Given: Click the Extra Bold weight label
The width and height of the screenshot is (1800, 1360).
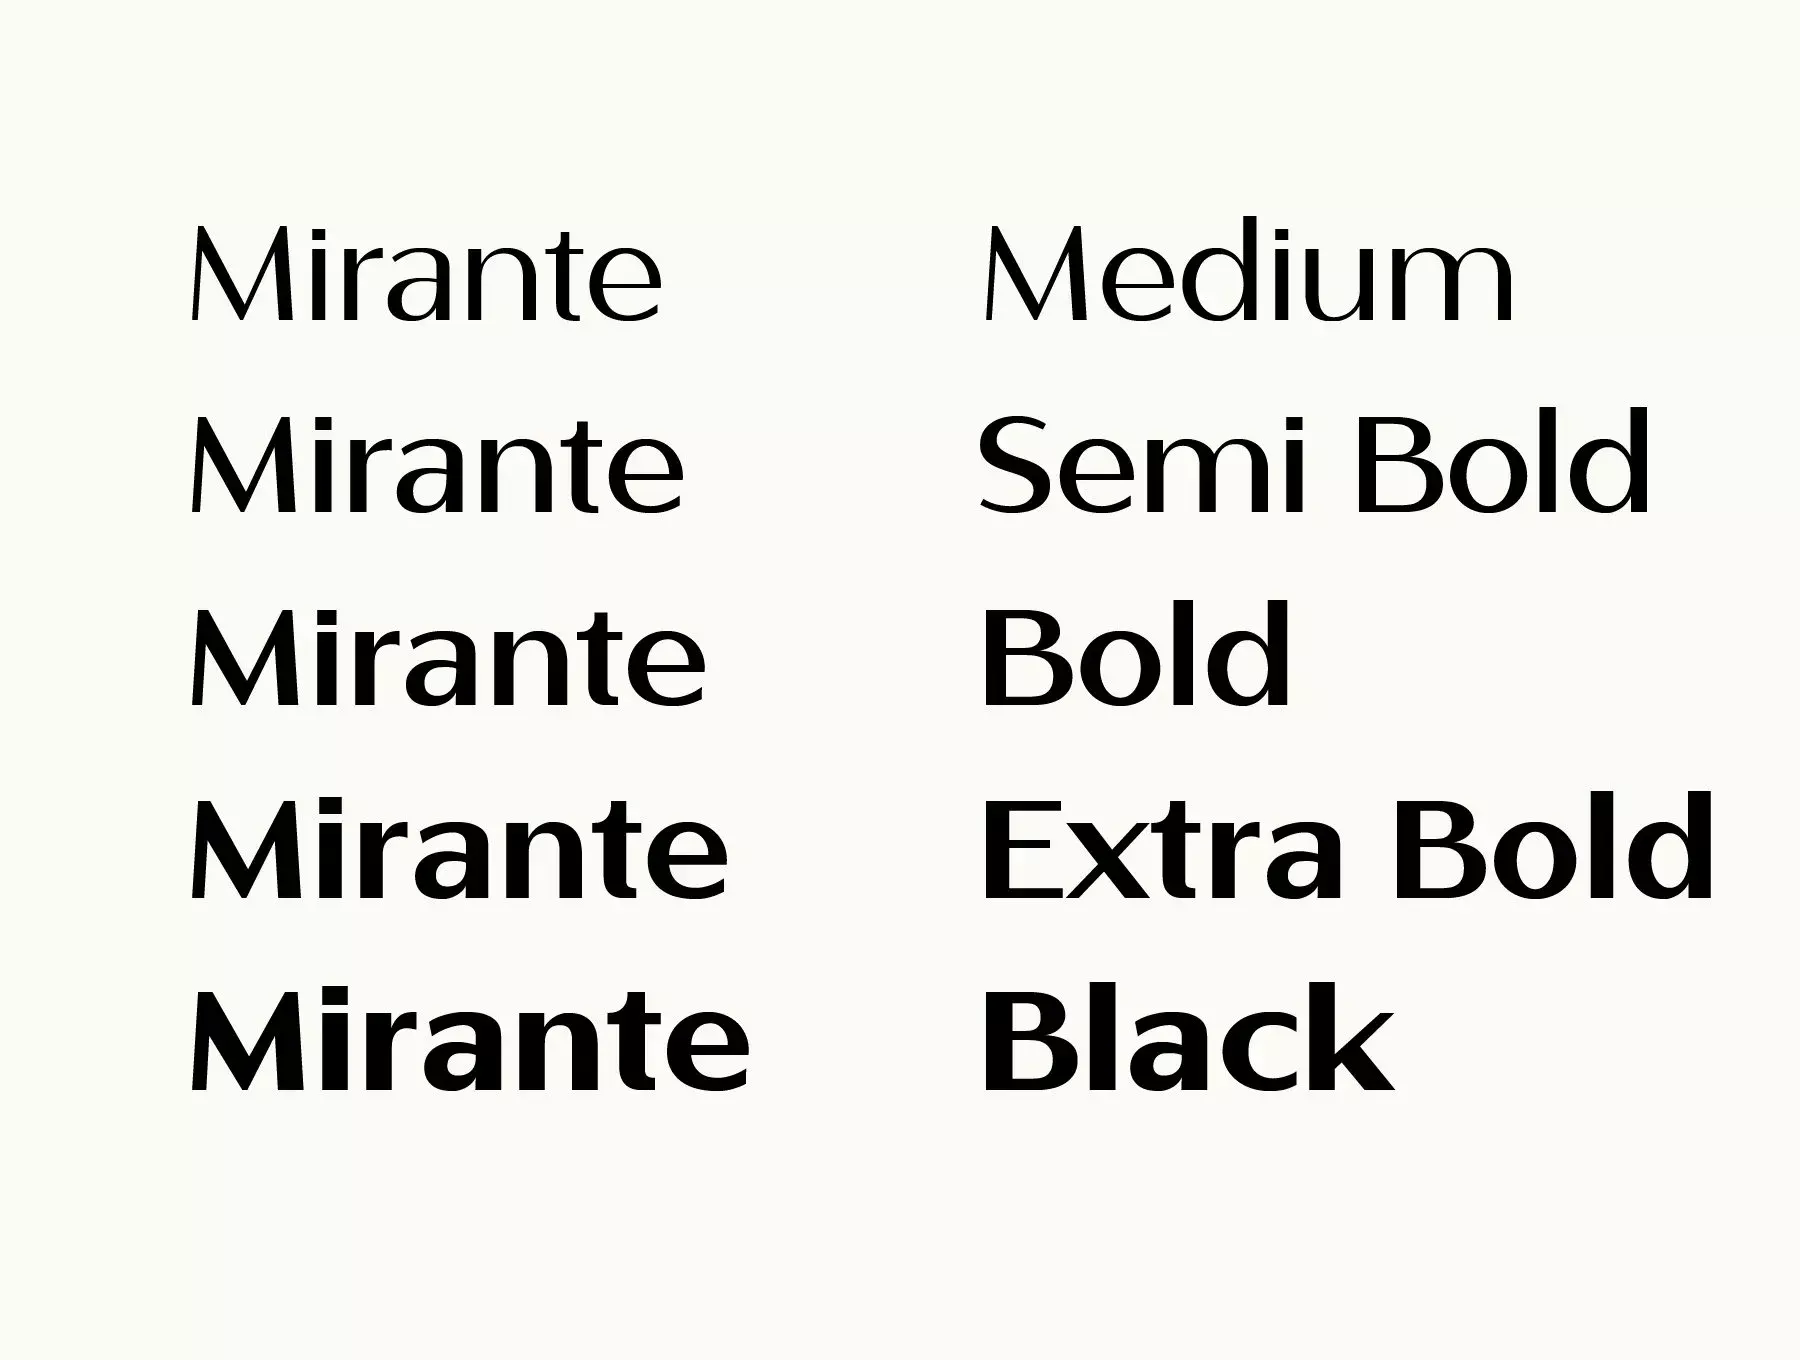Looking at the screenshot, I should (x=1349, y=847).
